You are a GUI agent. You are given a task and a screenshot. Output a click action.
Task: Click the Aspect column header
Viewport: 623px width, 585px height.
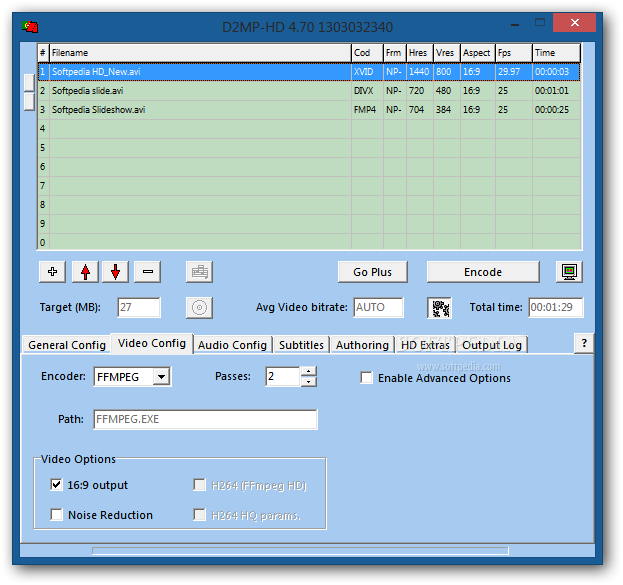(x=478, y=53)
